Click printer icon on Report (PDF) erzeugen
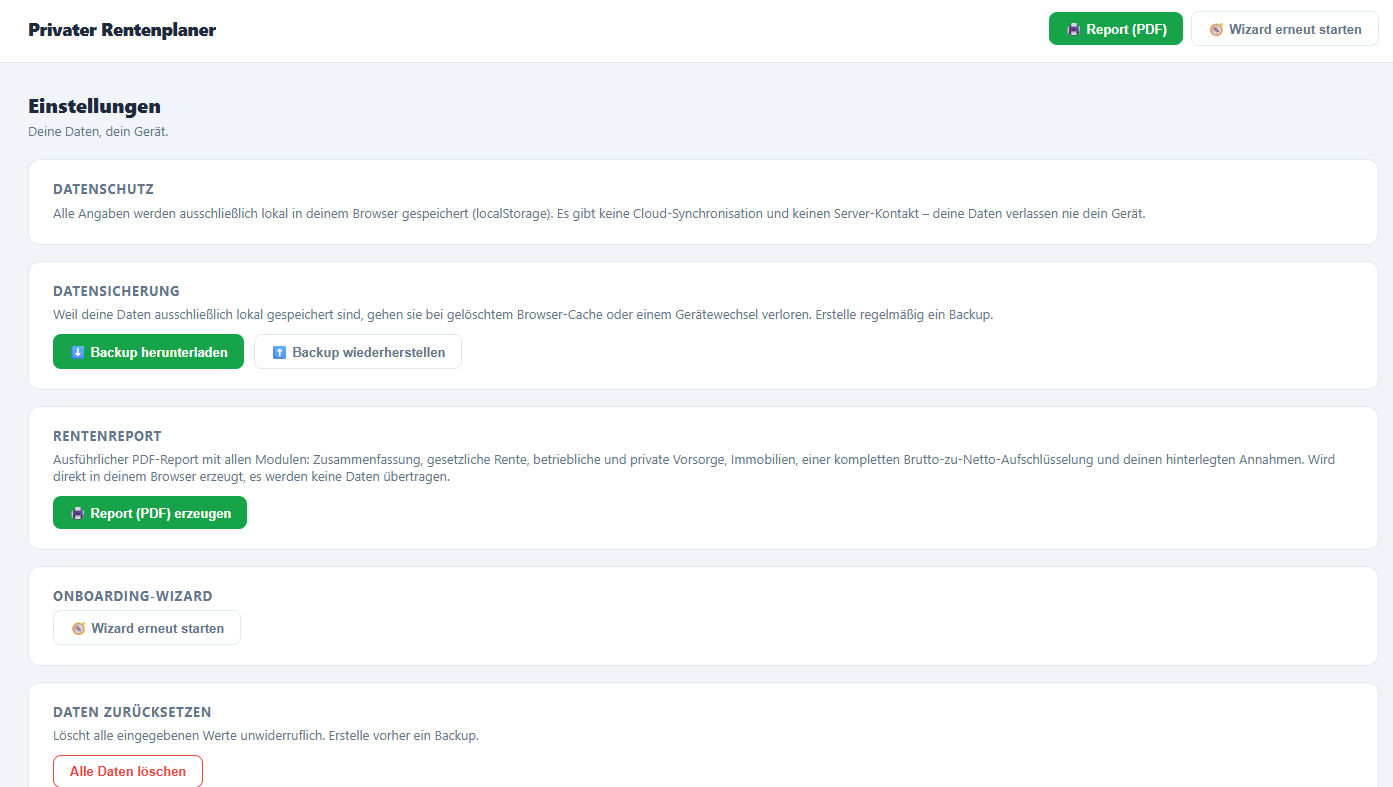Screen dimensions: 1393x787 click(78, 513)
